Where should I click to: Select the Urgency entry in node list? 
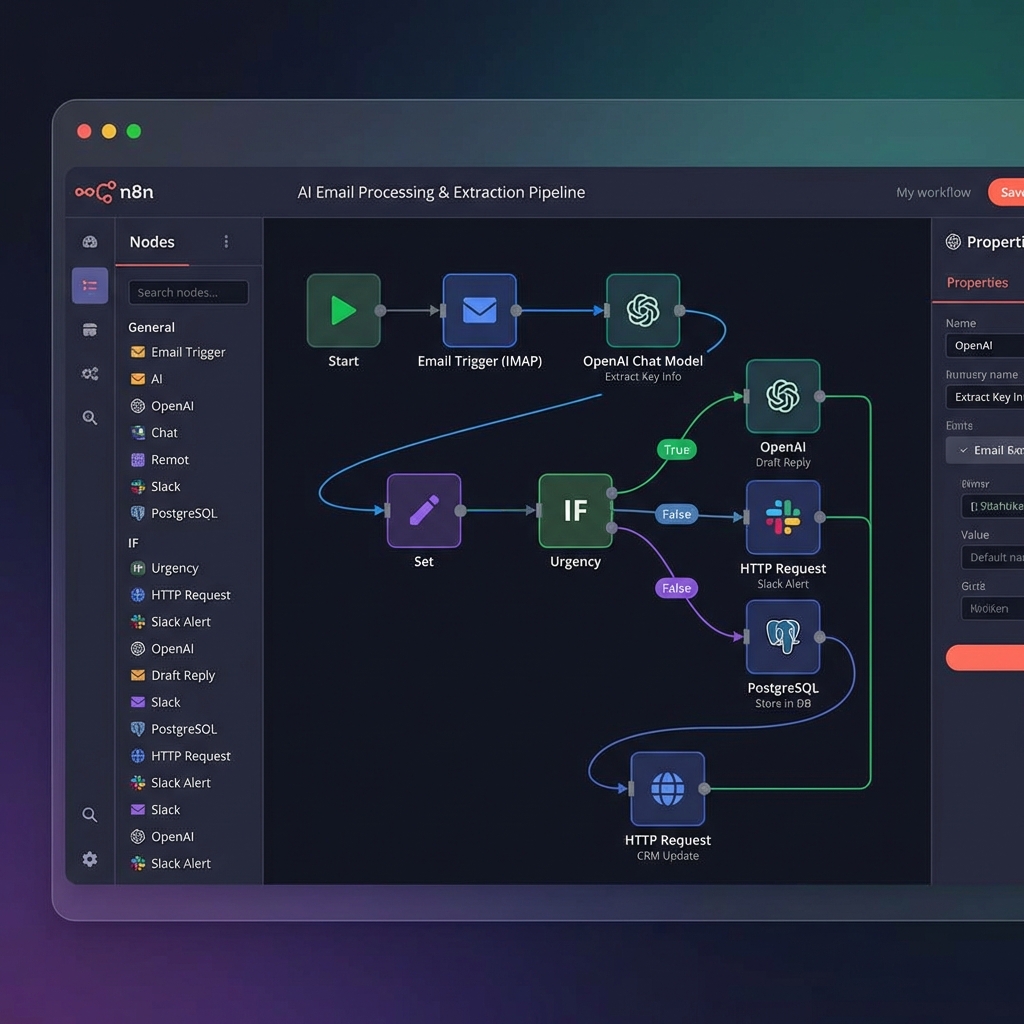coord(164,568)
